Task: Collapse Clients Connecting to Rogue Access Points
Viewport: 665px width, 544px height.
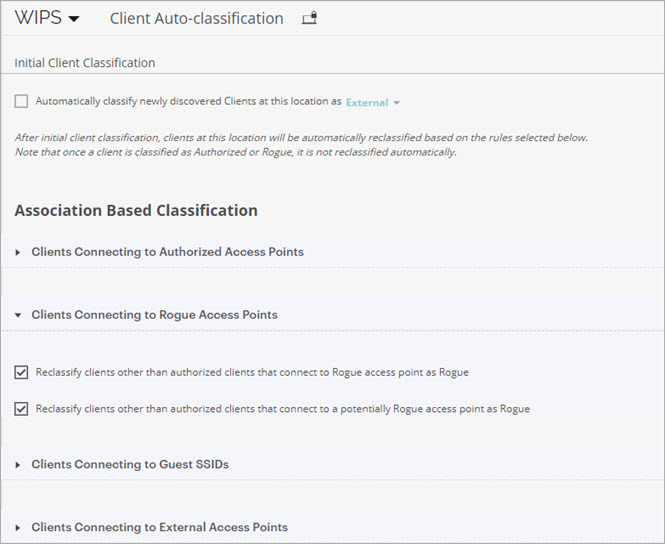Action: point(18,315)
